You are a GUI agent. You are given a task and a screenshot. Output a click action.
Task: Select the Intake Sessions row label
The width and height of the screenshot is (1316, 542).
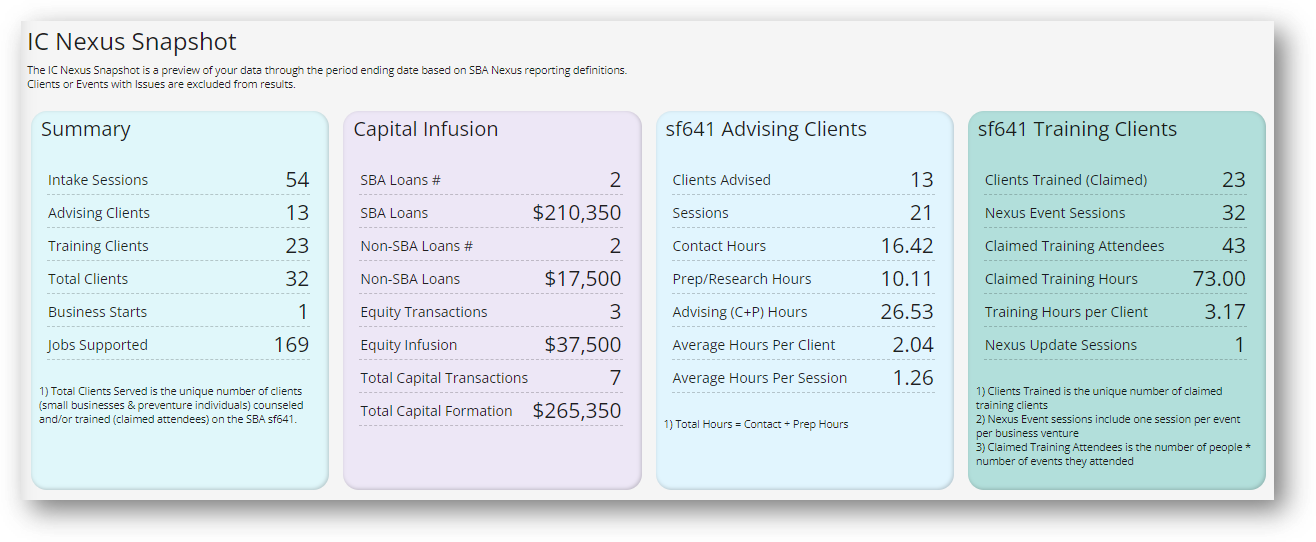[98, 180]
